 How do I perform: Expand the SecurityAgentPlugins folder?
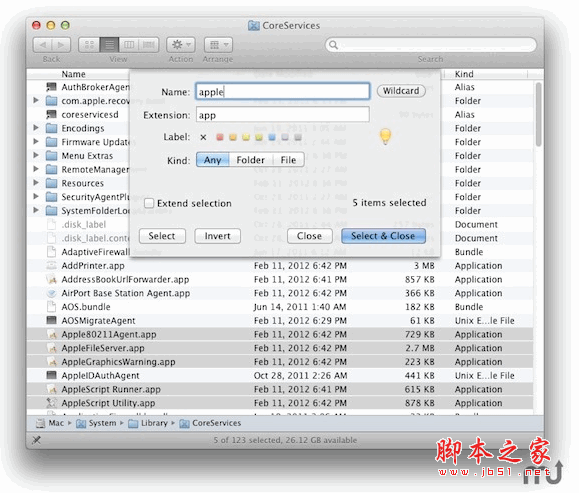pyautogui.click(x=36, y=196)
